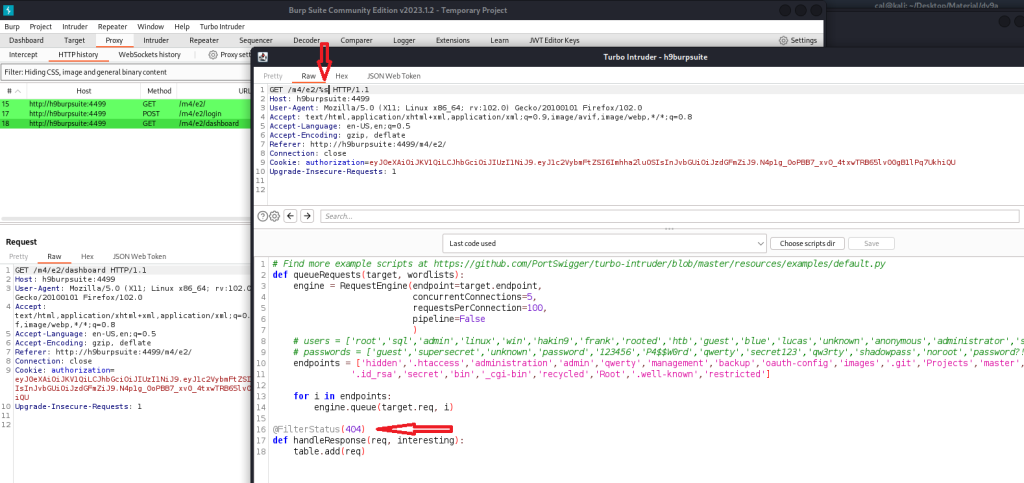
Task: Select Pretty tab in Turbo Intruder window
Action: click(273, 76)
